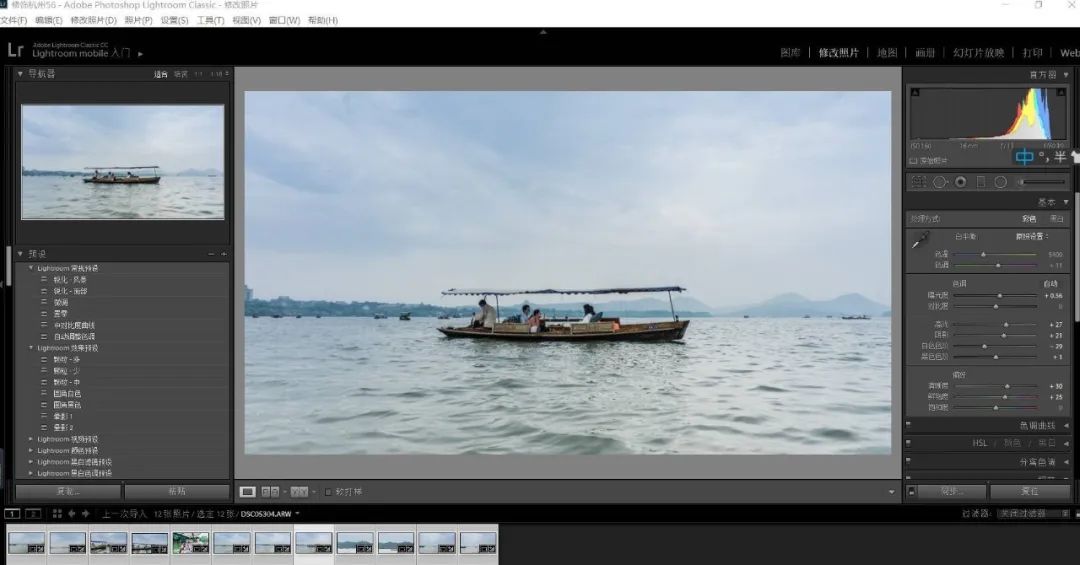The width and height of the screenshot is (1080, 565).
Task: Select the Spot Removal tool
Action: tap(940, 182)
